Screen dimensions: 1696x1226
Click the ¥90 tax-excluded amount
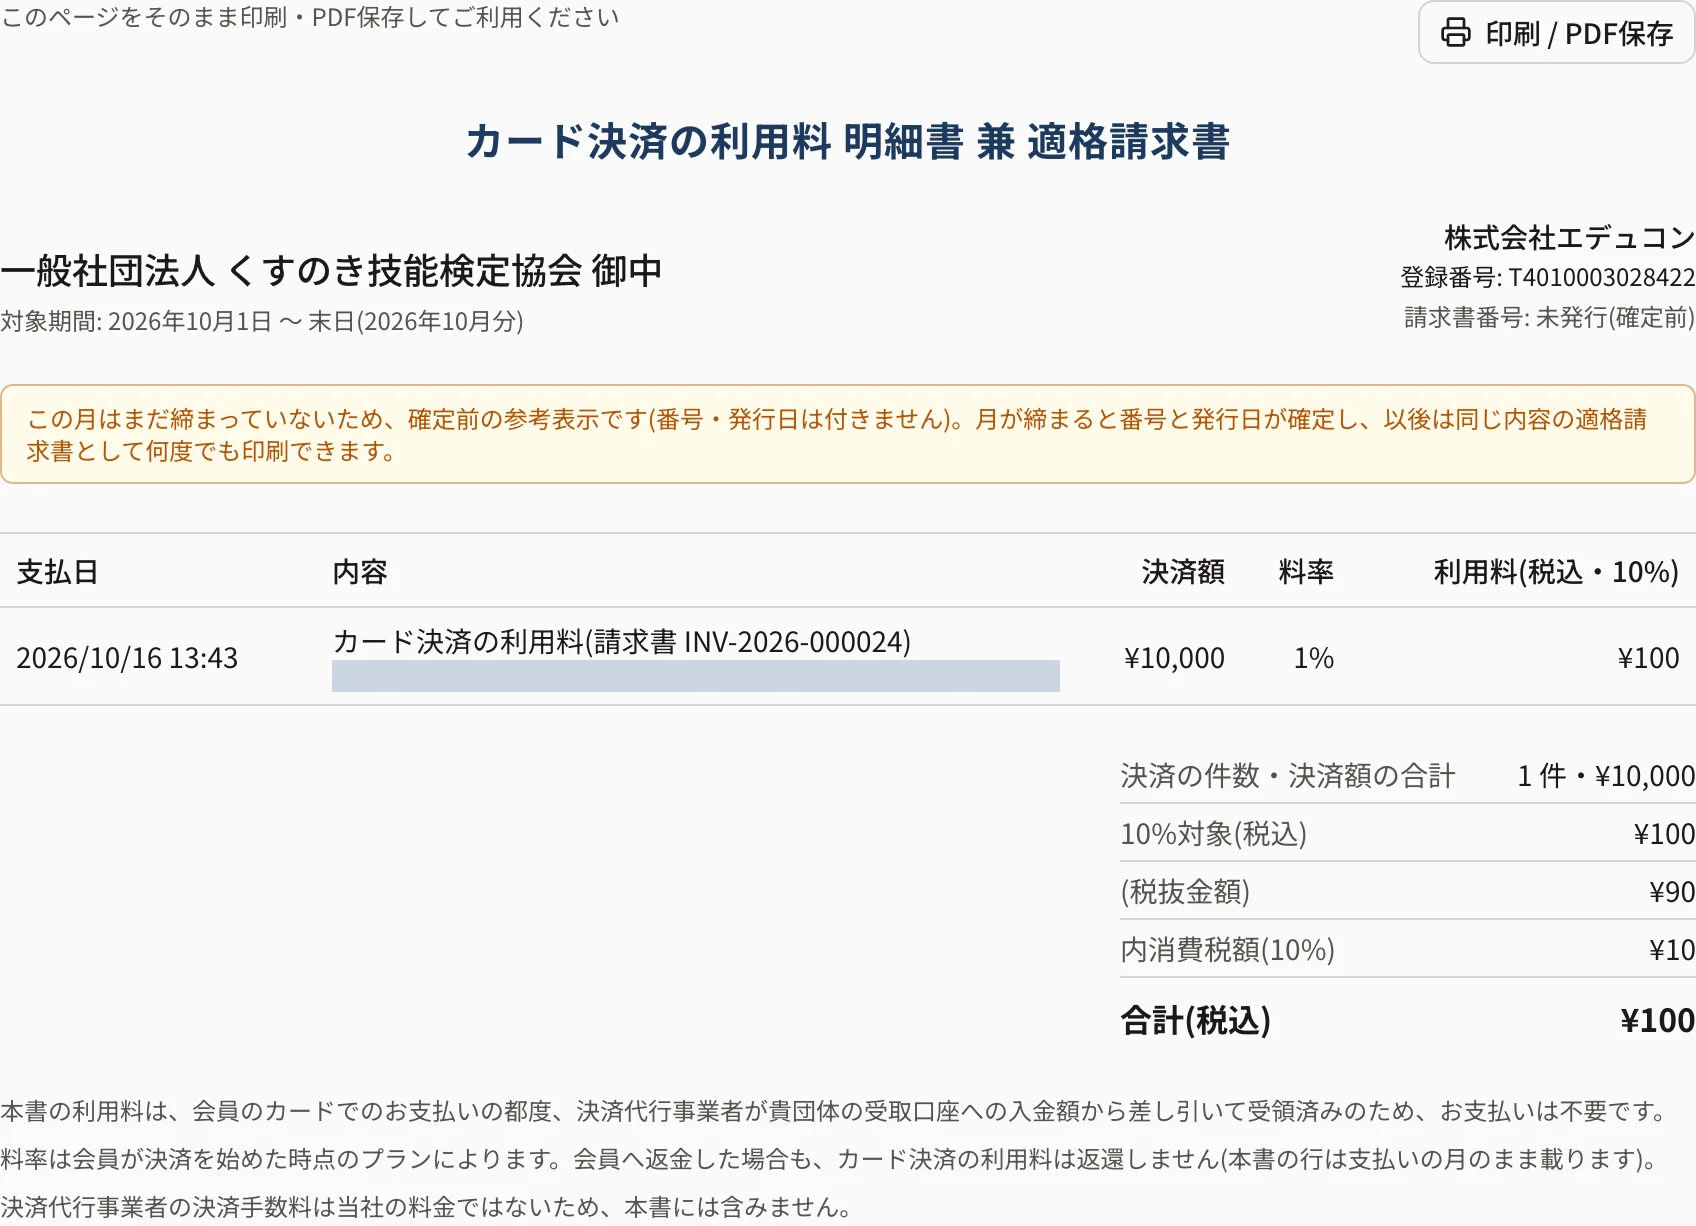click(1672, 892)
